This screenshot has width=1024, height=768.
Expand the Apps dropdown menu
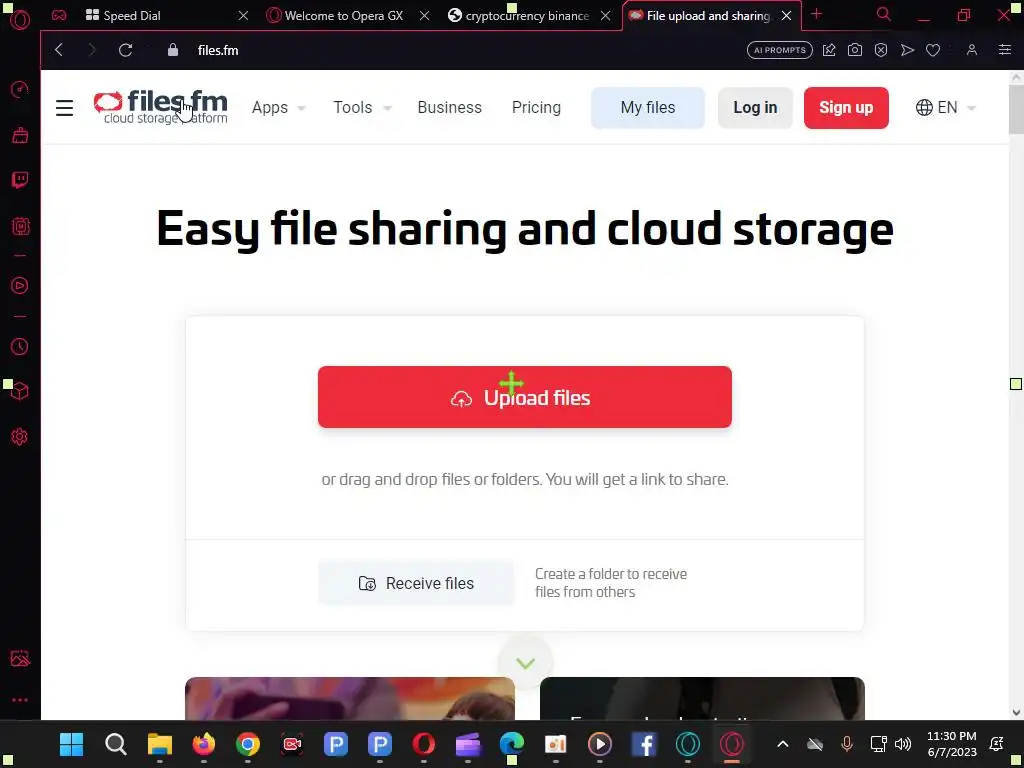click(x=279, y=108)
